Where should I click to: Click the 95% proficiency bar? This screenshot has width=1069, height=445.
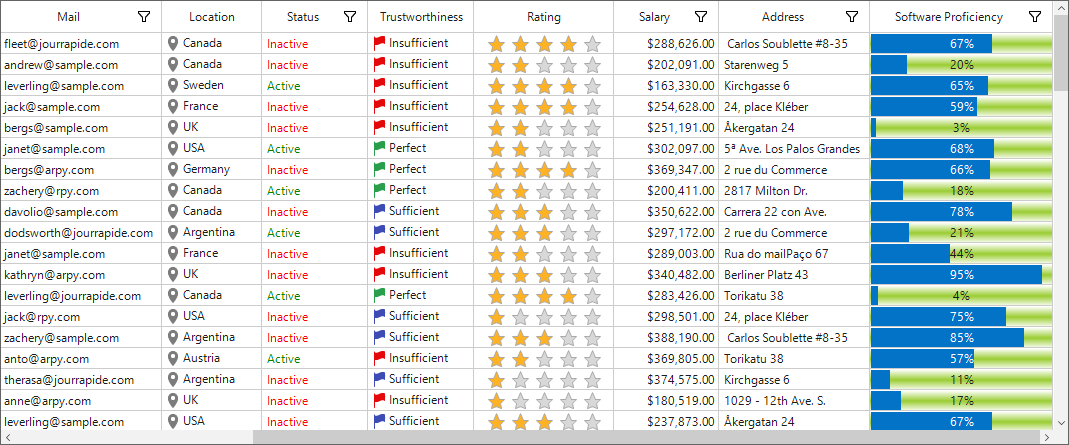(961, 275)
